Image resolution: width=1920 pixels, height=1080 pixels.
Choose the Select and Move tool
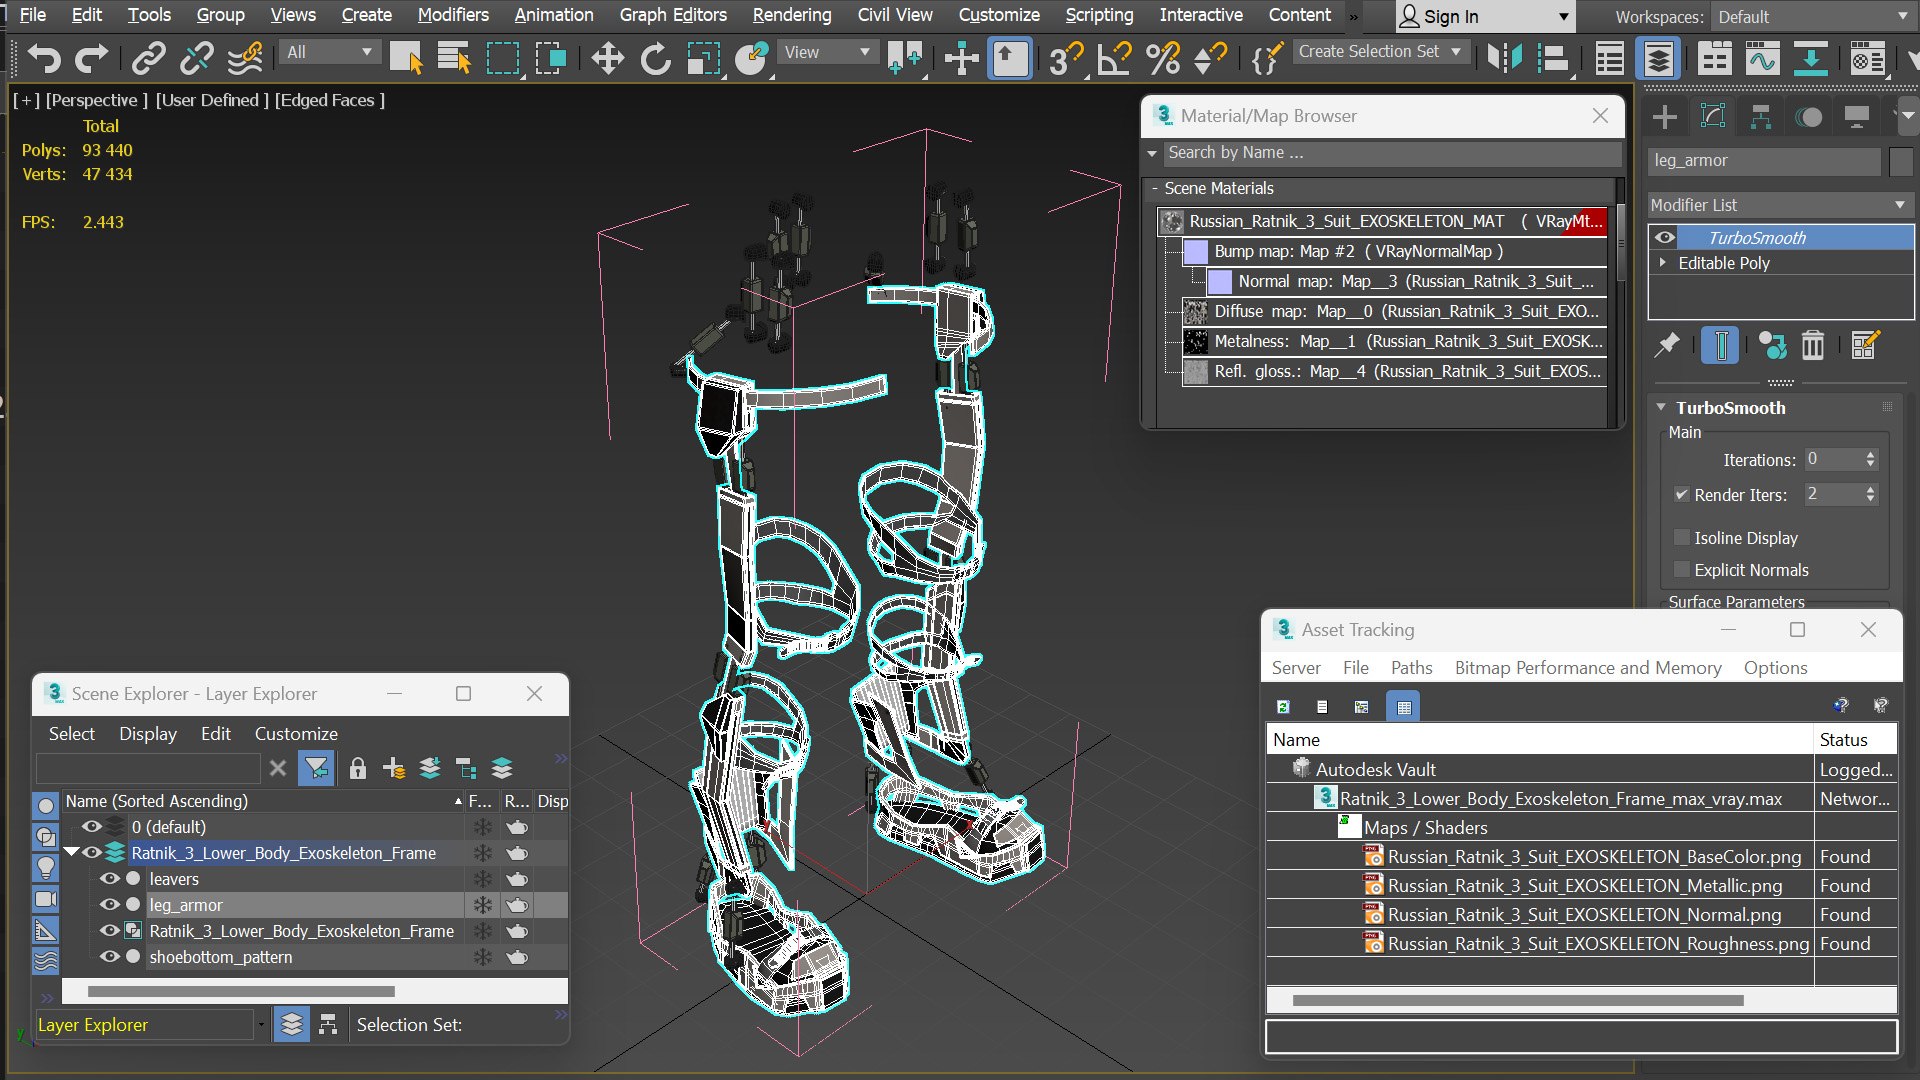(607, 59)
